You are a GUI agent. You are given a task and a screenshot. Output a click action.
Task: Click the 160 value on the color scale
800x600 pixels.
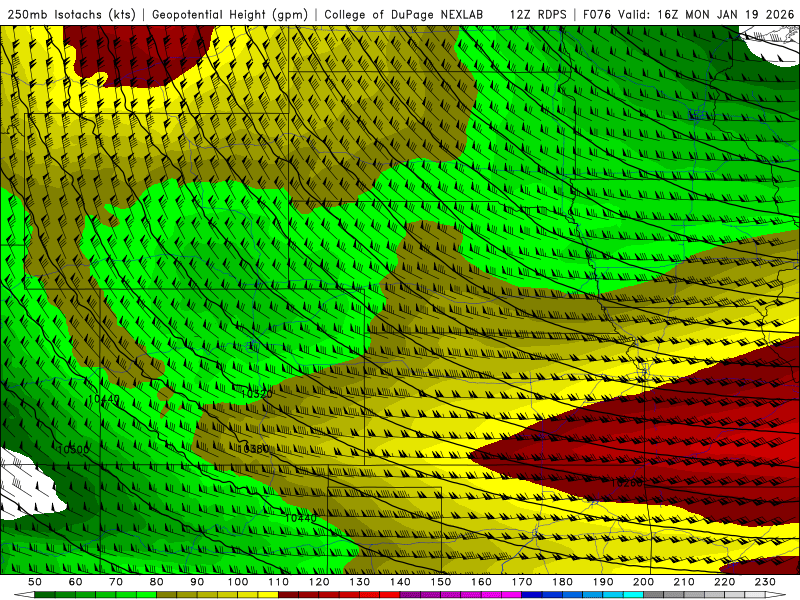click(x=482, y=582)
